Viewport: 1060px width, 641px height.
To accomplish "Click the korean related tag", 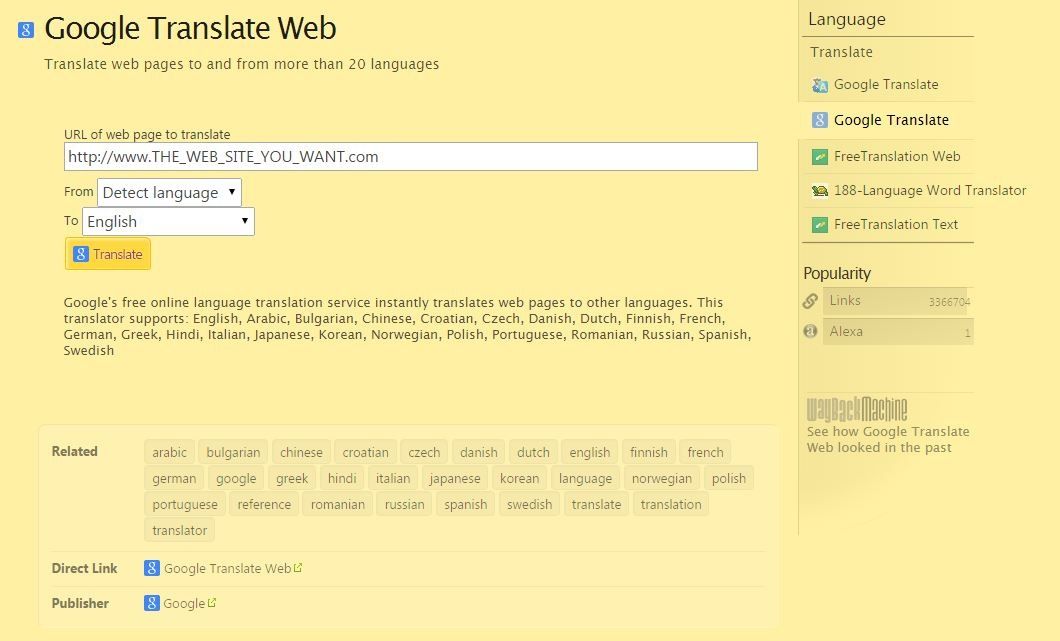I will click(519, 479).
